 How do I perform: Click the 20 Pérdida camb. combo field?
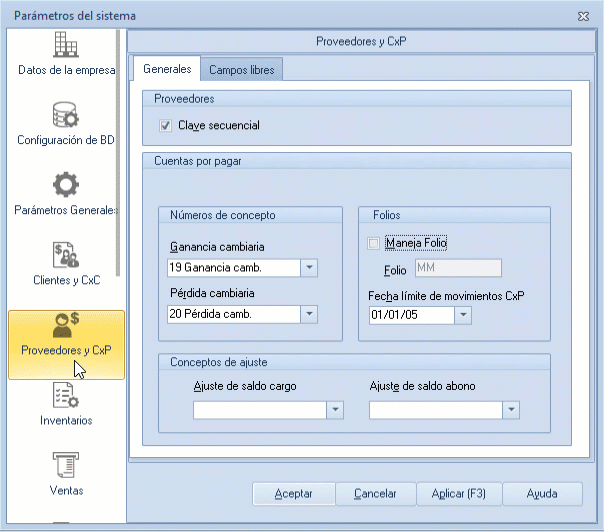[234, 314]
